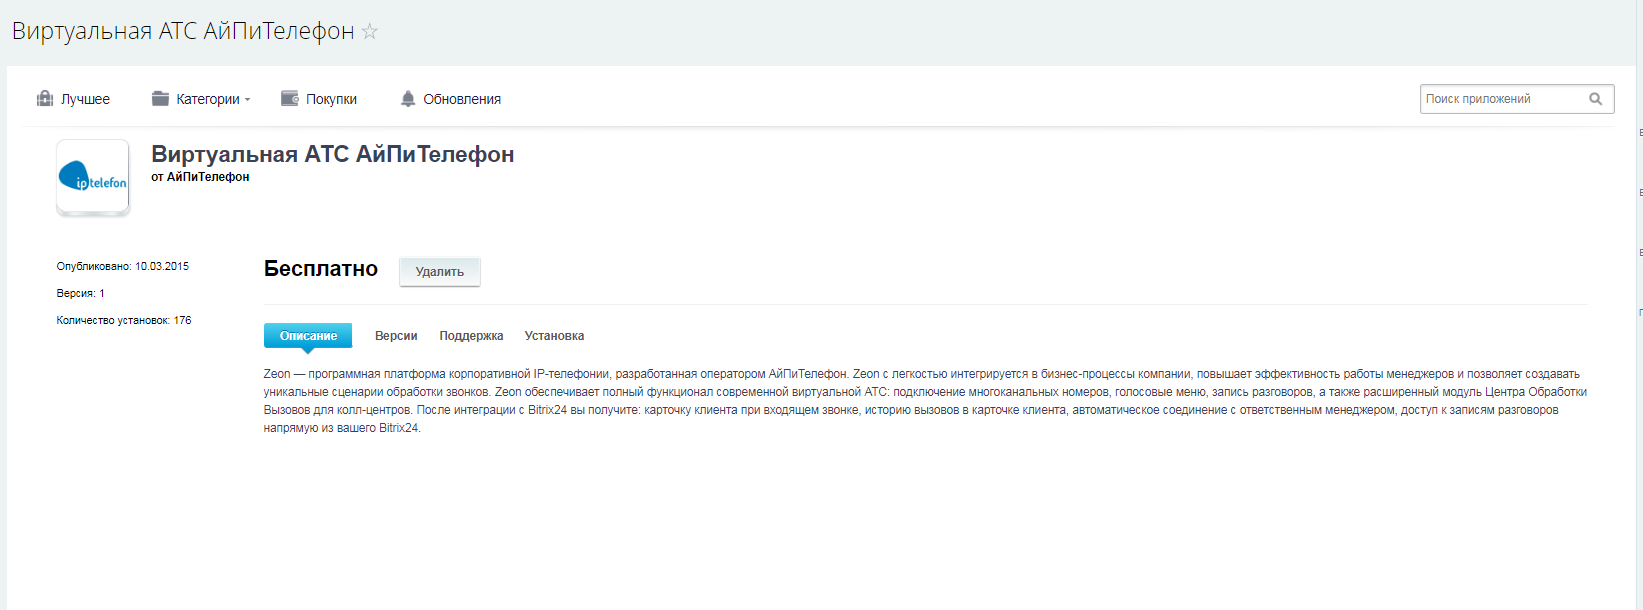Open the iptelefon app logo

(93, 177)
